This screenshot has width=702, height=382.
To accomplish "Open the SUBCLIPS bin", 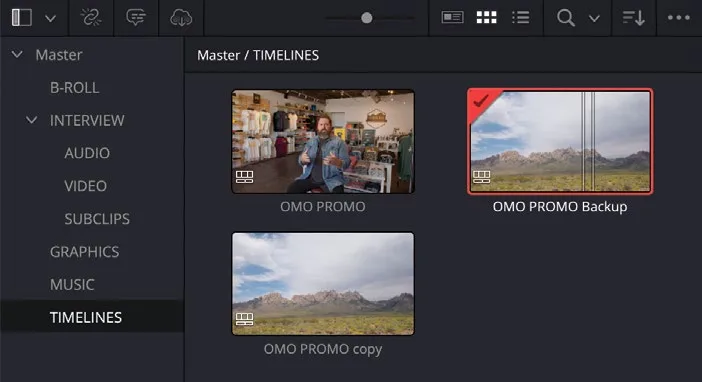I will click(x=97, y=219).
